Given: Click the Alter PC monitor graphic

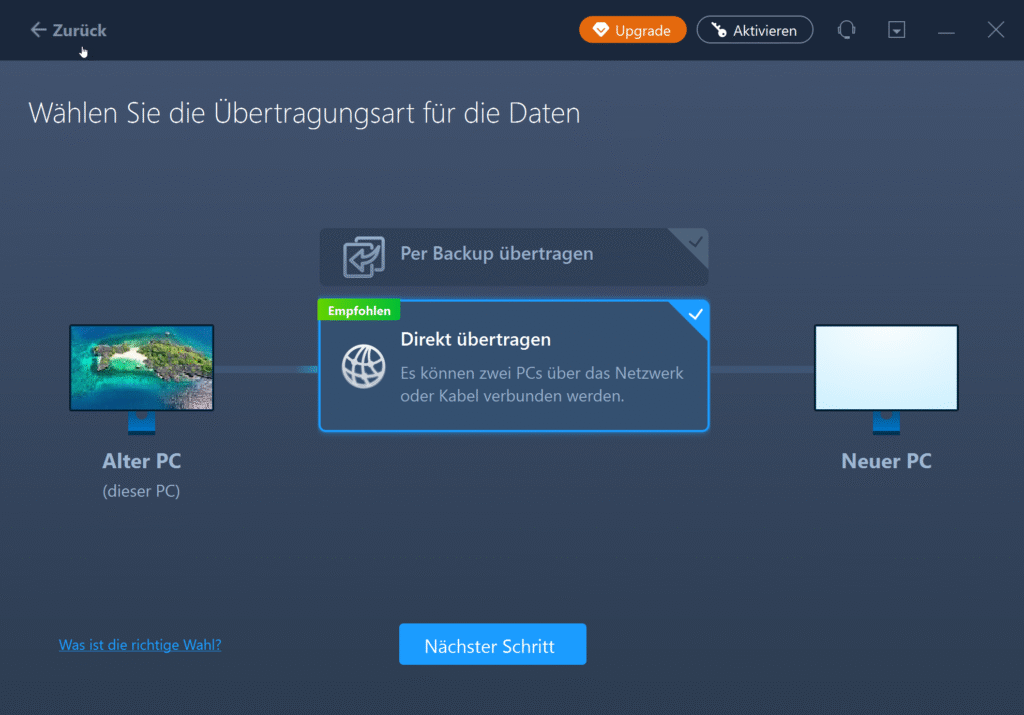Looking at the screenshot, I should [141, 366].
